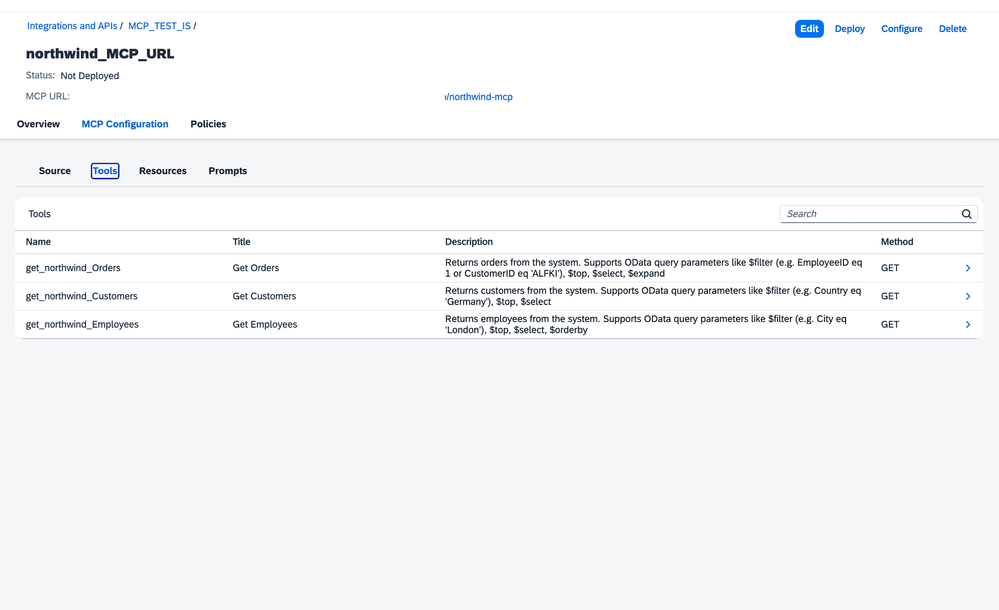The image size is (999, 610).
Task: Open the Policies tab
Action: click(208, 124)
